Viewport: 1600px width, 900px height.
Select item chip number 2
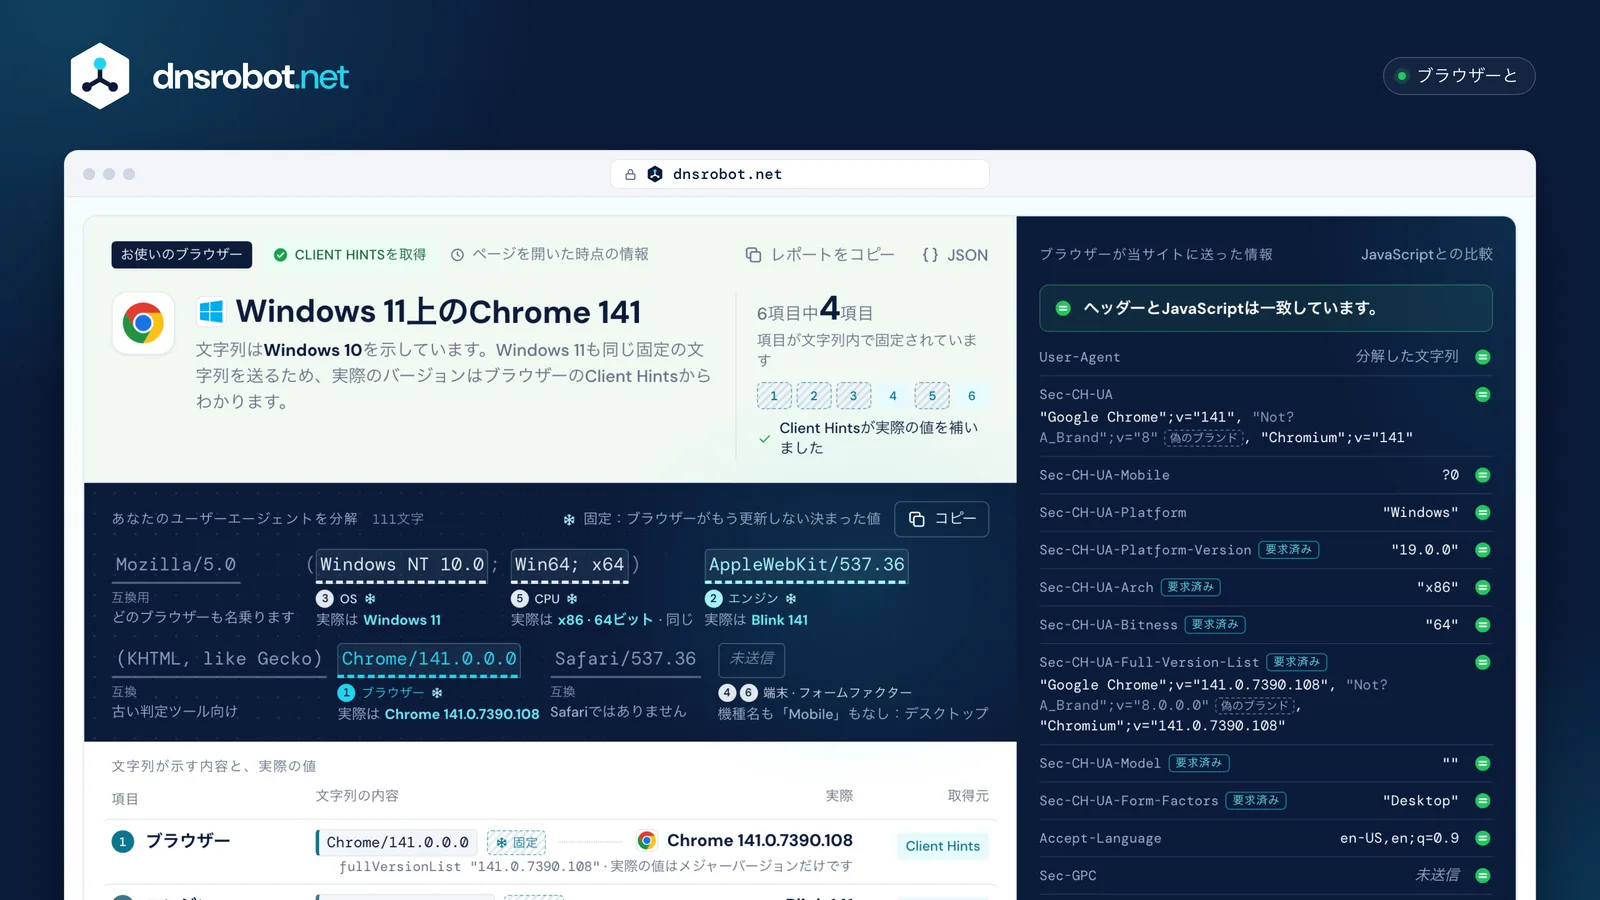(x=814, y=396)
